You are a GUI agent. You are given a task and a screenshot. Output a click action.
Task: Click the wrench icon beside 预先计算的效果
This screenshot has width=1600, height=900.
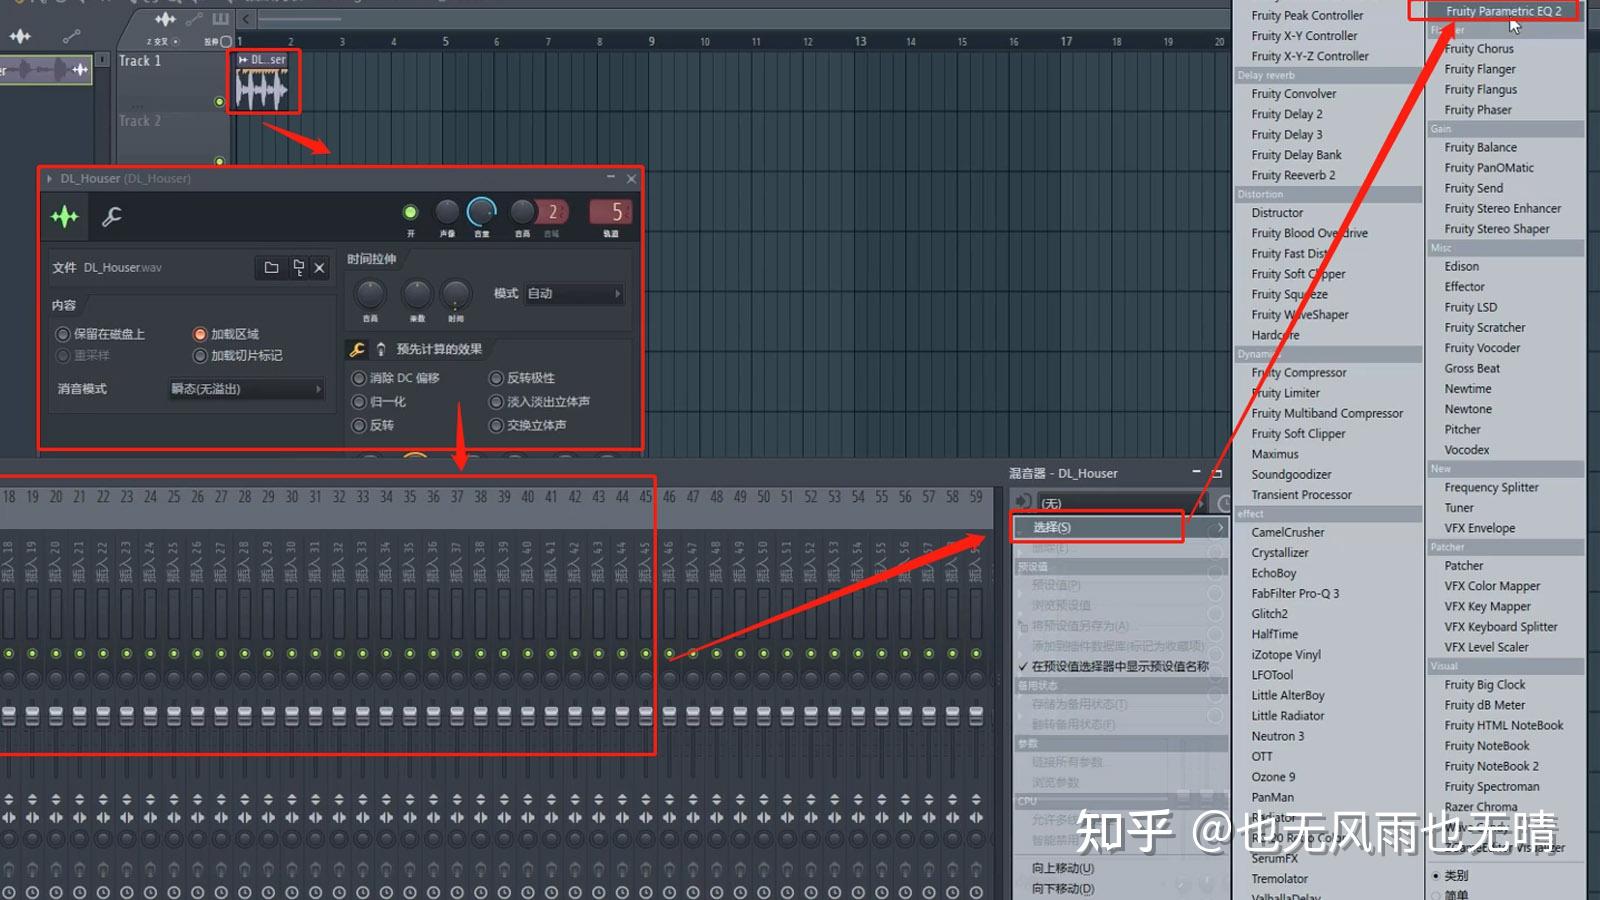pos(357,348)
